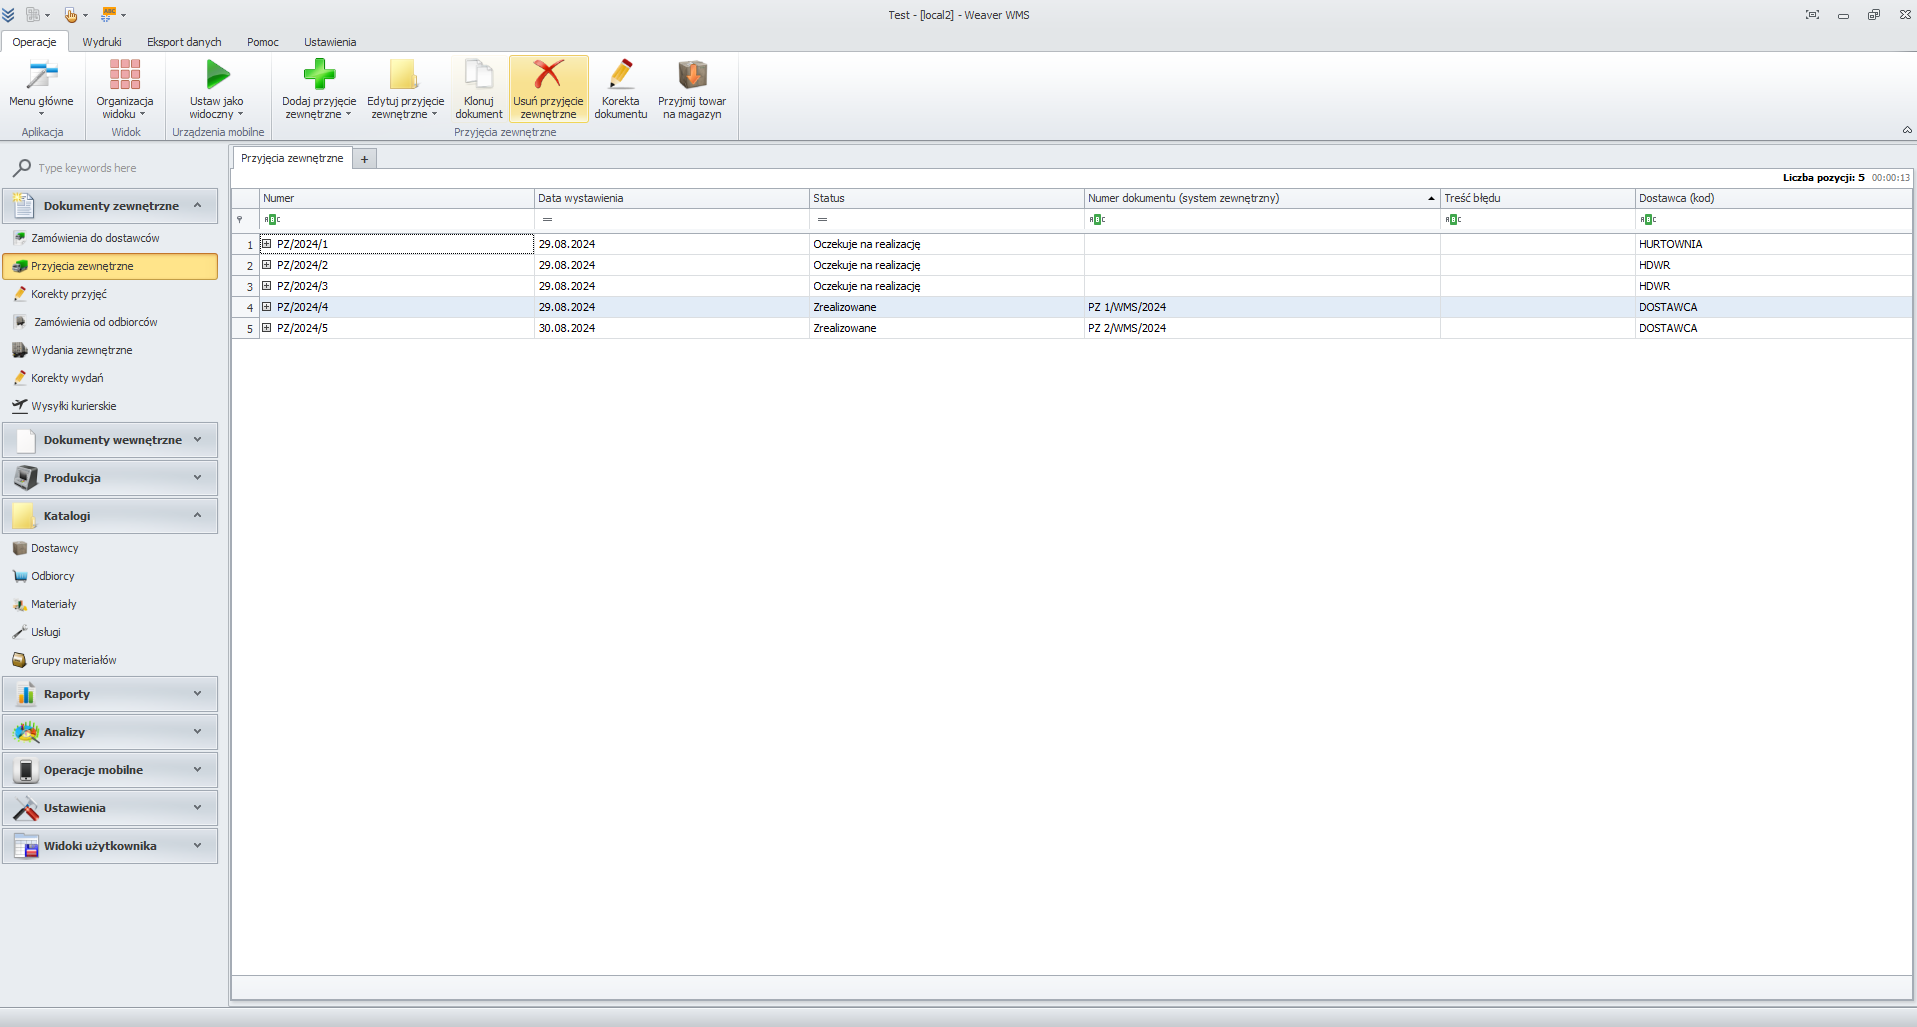Click Organizacja widoku grid icon

tap(125, 76)
